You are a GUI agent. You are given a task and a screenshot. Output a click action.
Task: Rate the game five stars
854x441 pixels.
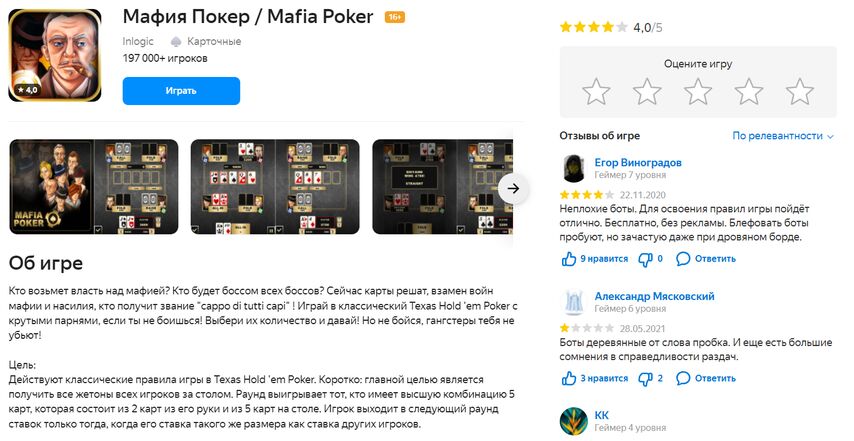coord(800,91)
